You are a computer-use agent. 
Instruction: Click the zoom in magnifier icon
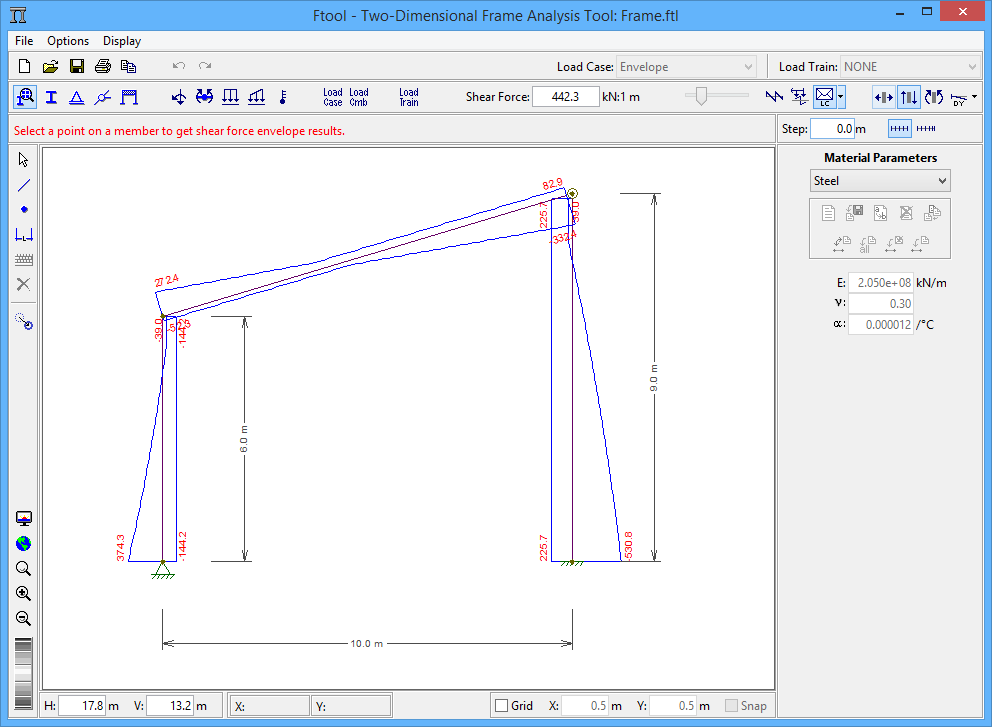pos(24,593)
